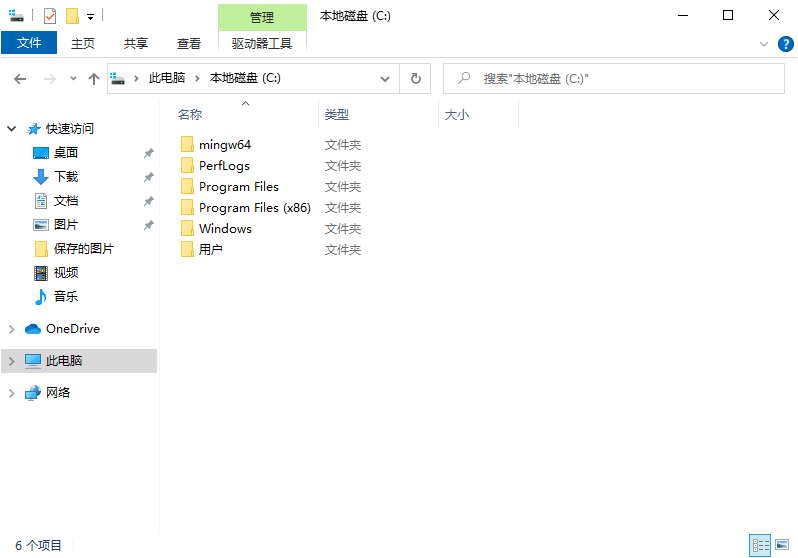Open Downloads in Quick access
The height and width of the screenshot is (558, 798).
coord(66,177)
